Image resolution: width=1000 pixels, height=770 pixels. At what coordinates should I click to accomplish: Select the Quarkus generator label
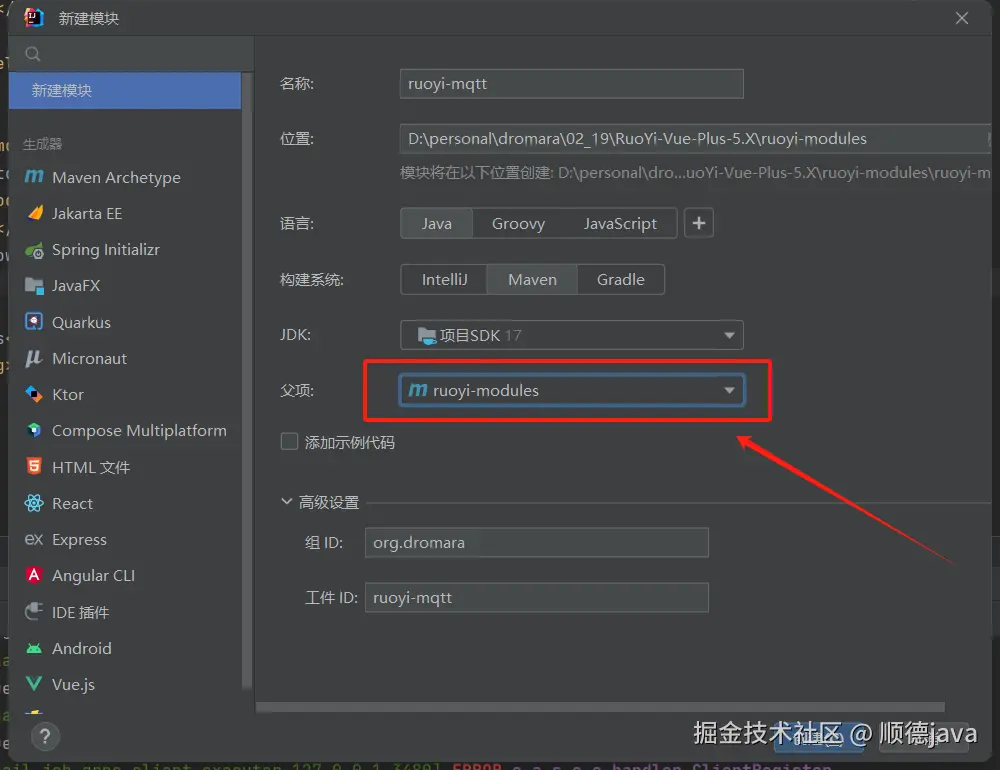tap(81, 322)
